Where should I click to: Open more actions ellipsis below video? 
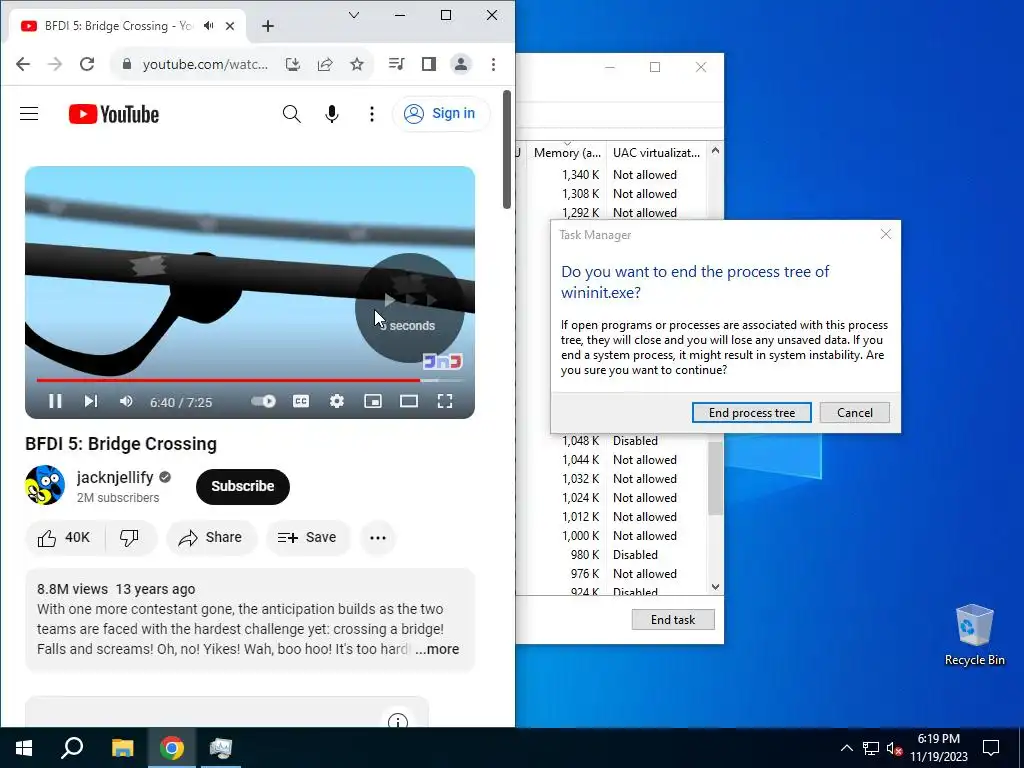click(x=378, y=537)
